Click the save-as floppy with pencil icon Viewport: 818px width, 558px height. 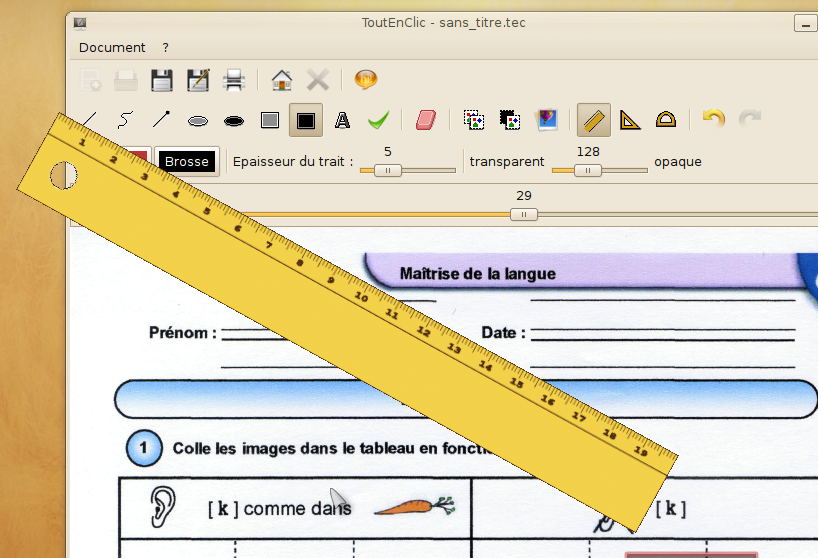tap(198, 80)
